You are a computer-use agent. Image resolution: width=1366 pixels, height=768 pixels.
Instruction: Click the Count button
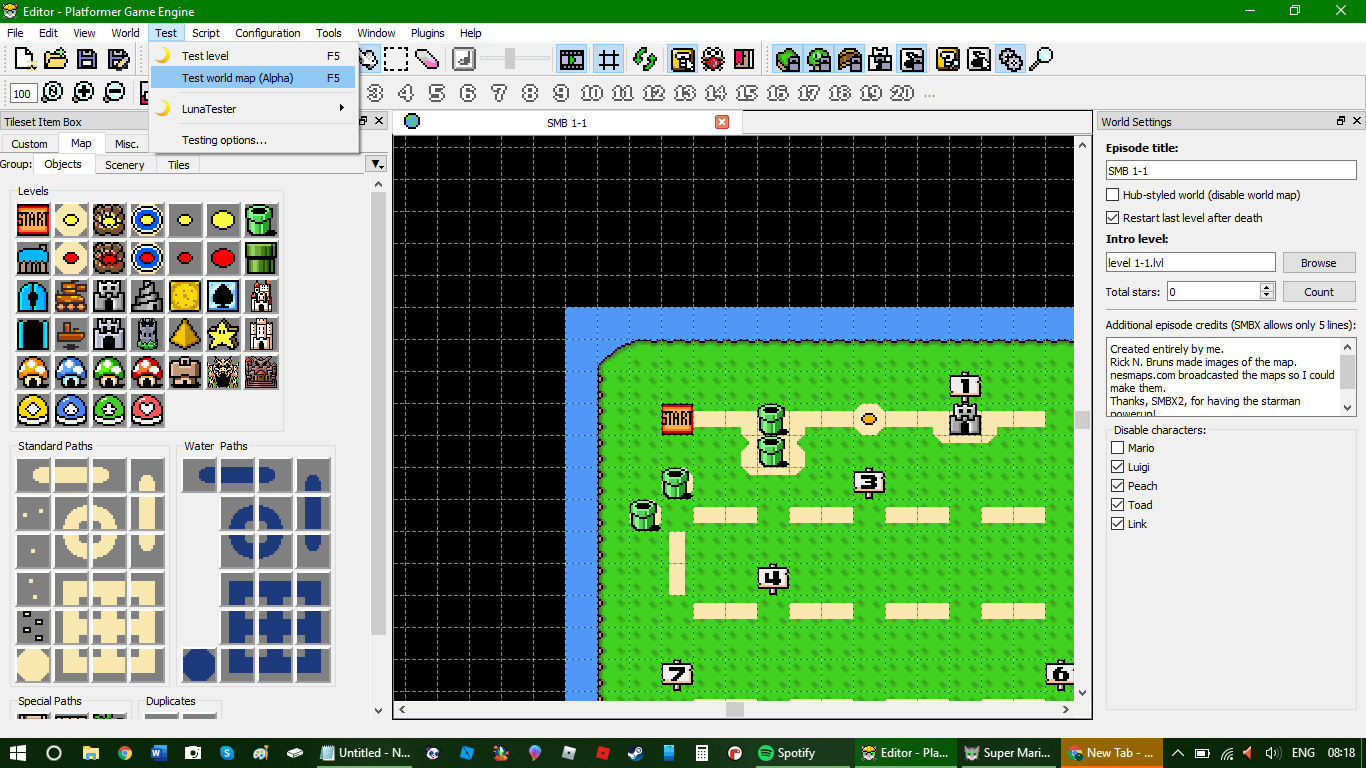coord(1318,292)
